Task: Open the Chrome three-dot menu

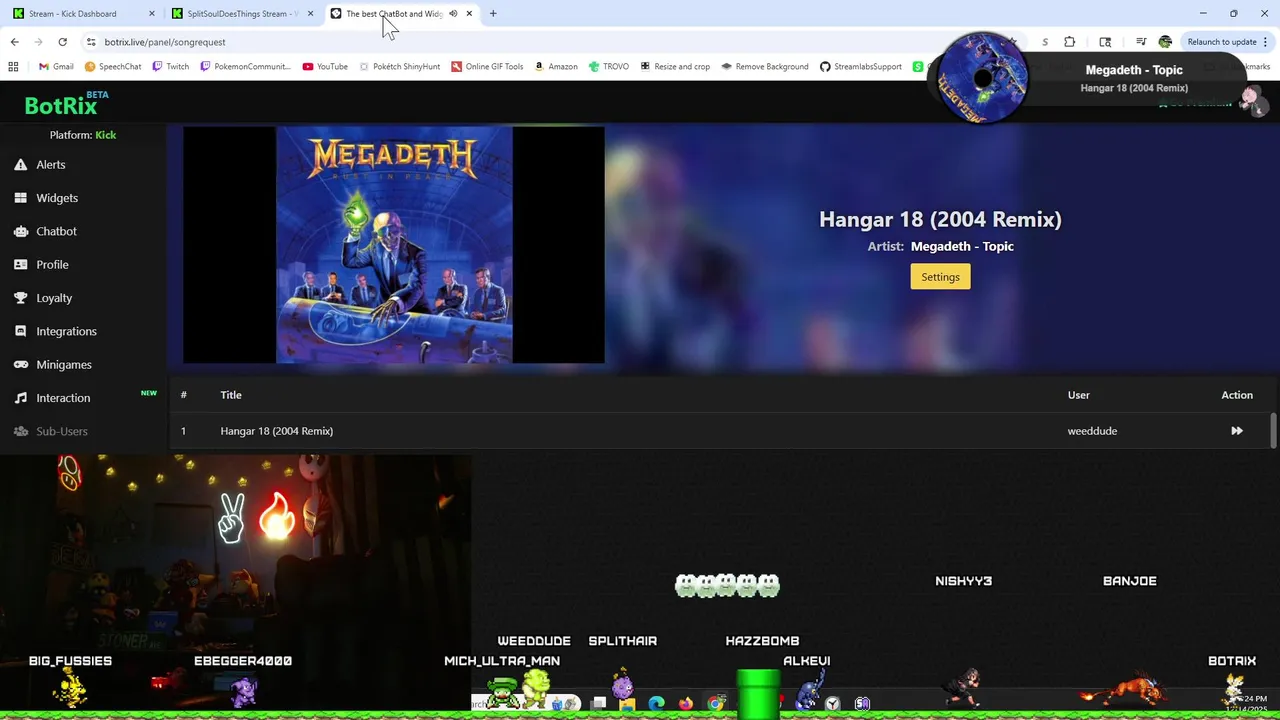Action: click(1267, 42)
